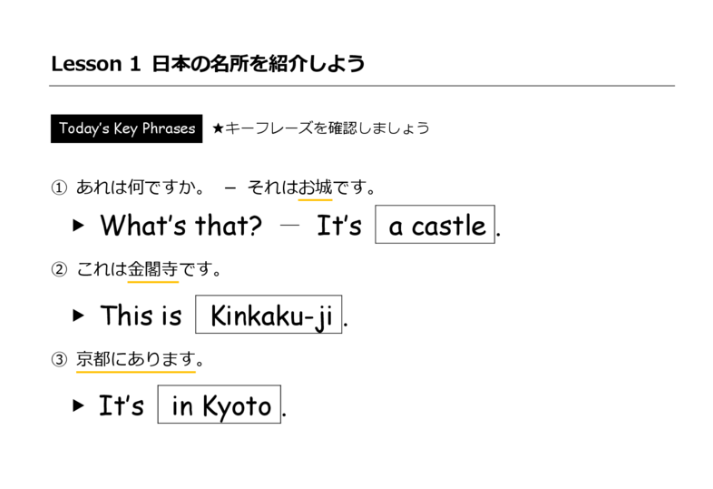Click the horizontal line under the title
The image size is (713, 489).
click(362, 87)
